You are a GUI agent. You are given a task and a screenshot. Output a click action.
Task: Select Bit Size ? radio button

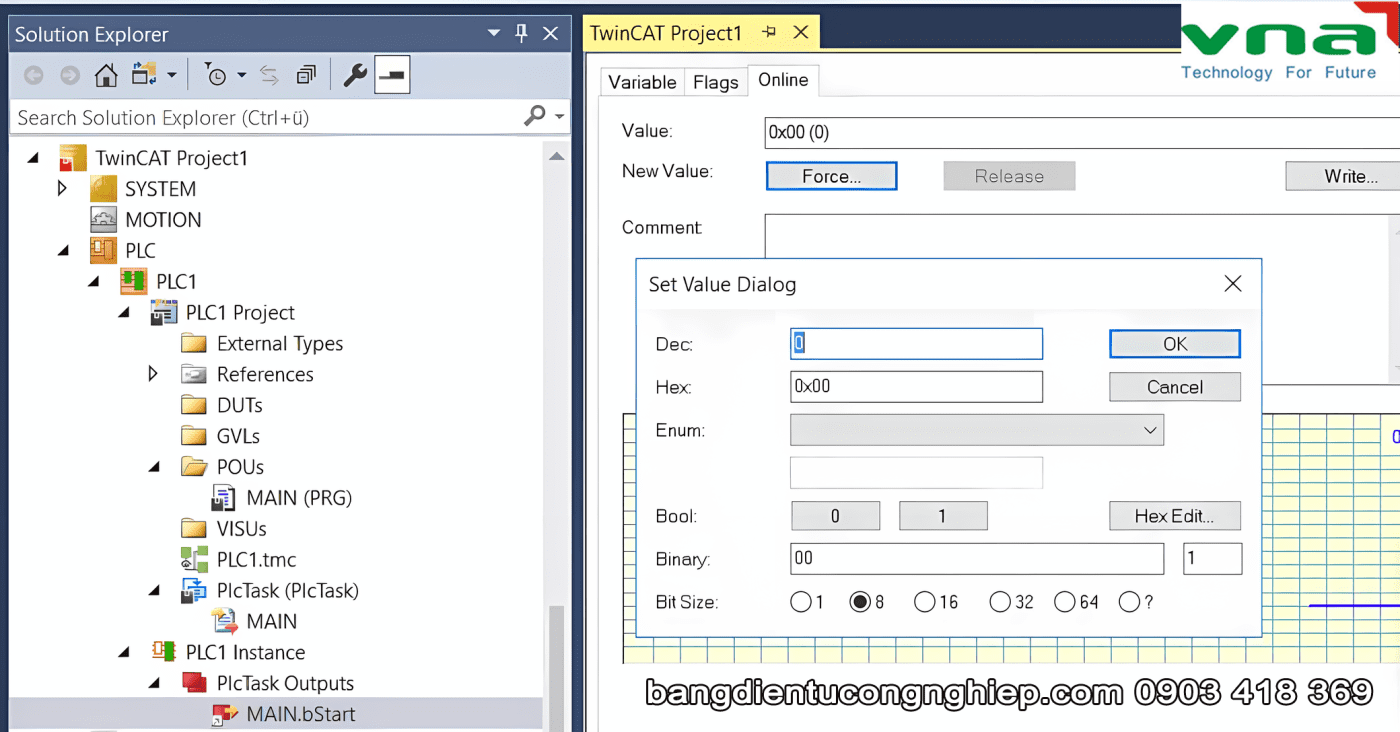tap(1129, 602)
